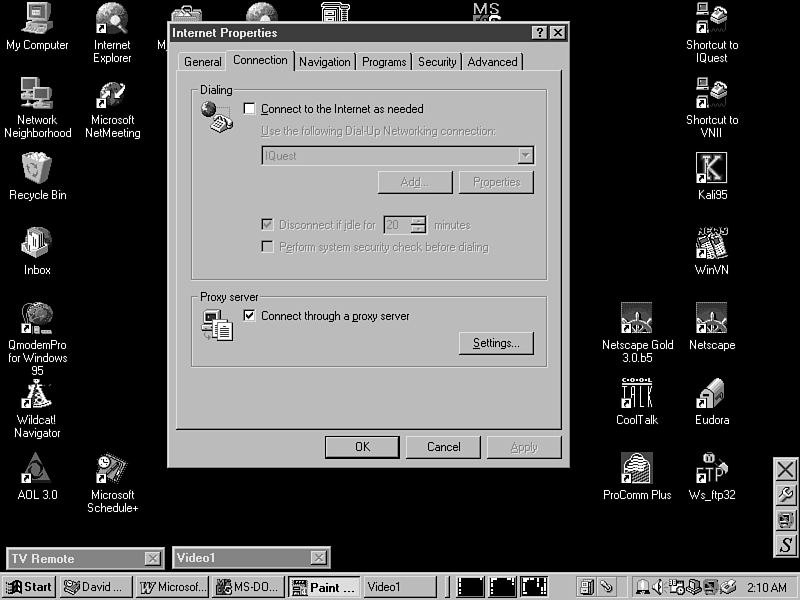
Task: Enable Connect to the Internet as needed
Action: point(249,109)
